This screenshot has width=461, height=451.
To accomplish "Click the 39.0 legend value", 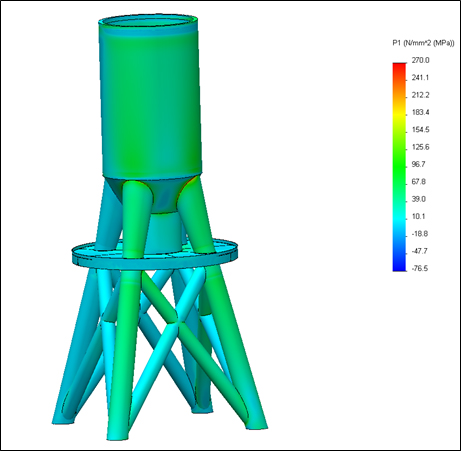I will pyautogui.click(x=419, y=199).
